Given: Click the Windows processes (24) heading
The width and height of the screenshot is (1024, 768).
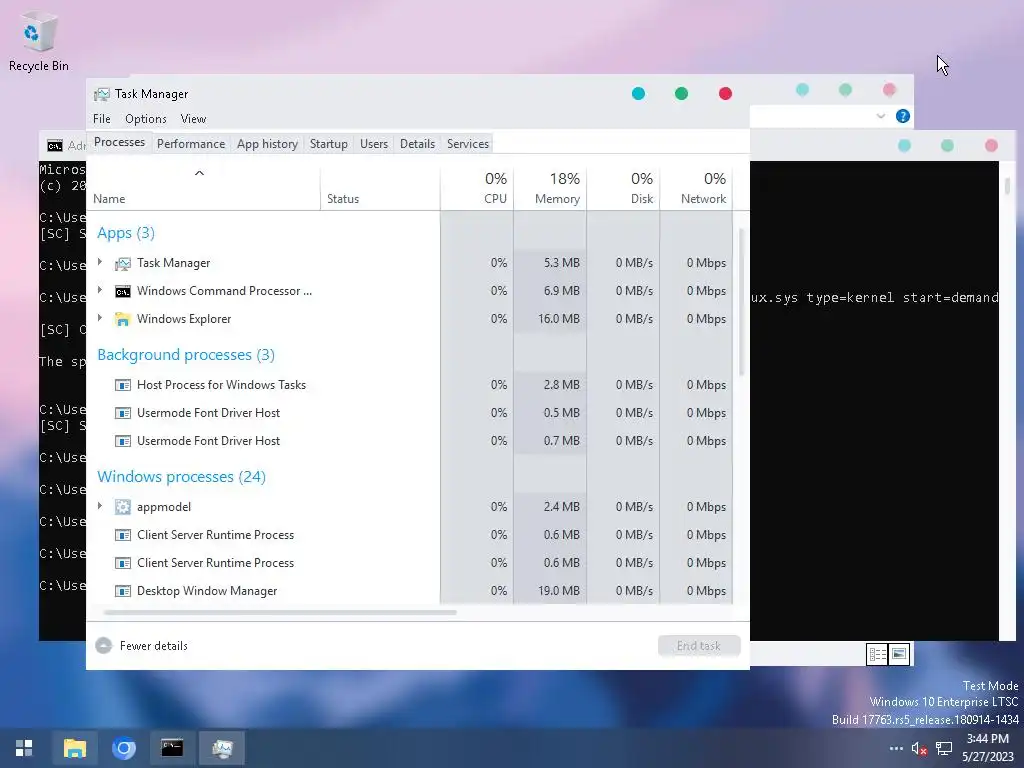Looking at the screenshot, I should (x=182, y=477).
